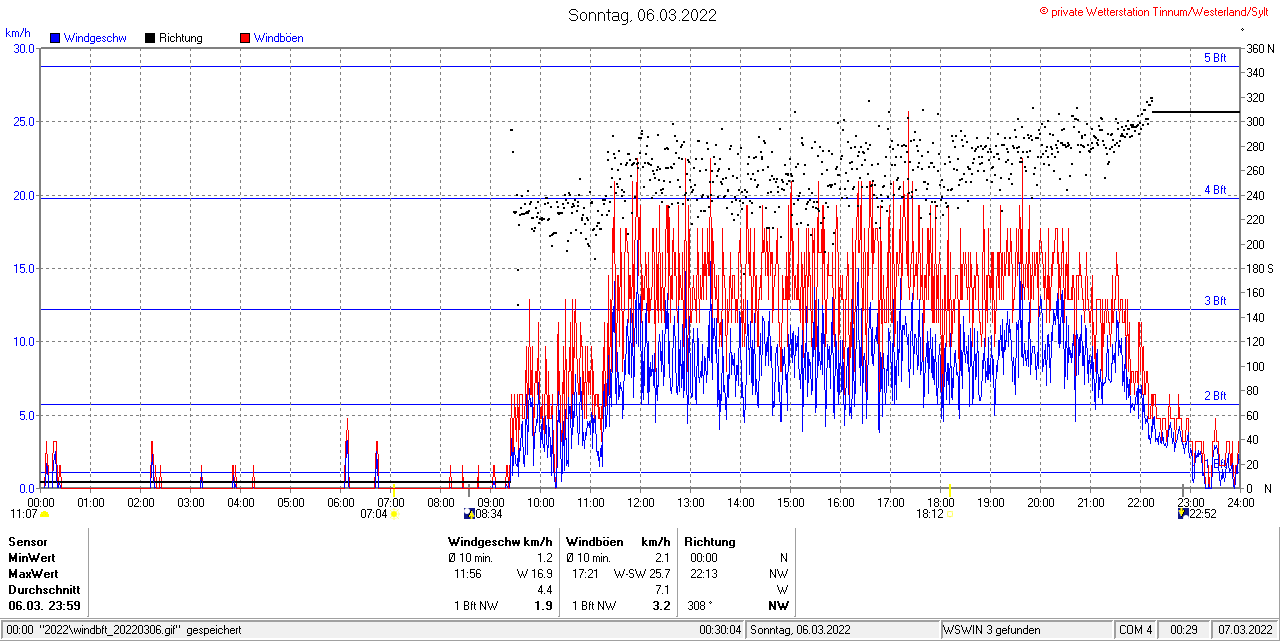Click the Sensor table header

(x=27, y=542)
